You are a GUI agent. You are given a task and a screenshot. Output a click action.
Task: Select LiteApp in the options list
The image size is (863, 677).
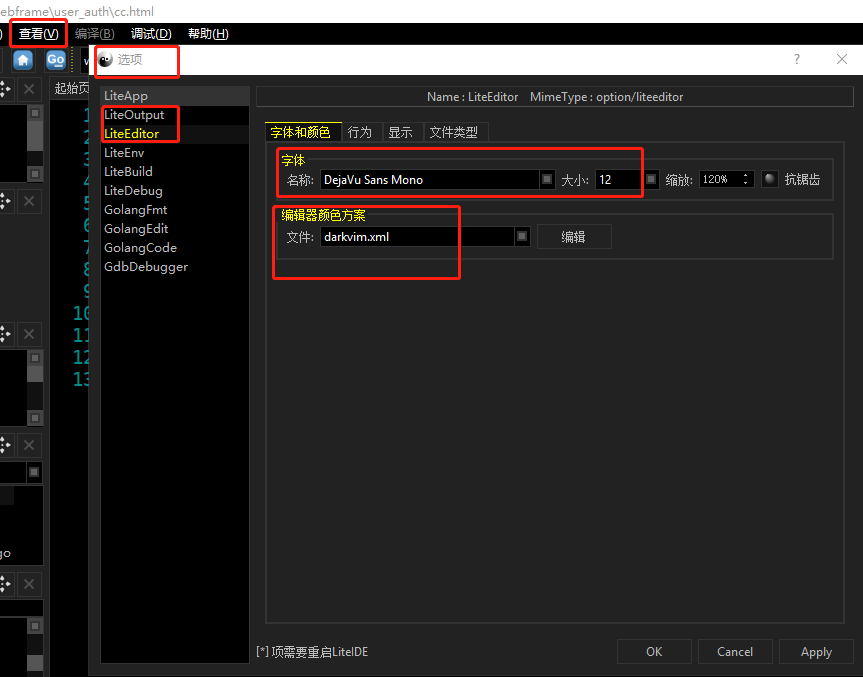[x=175, y=96]
